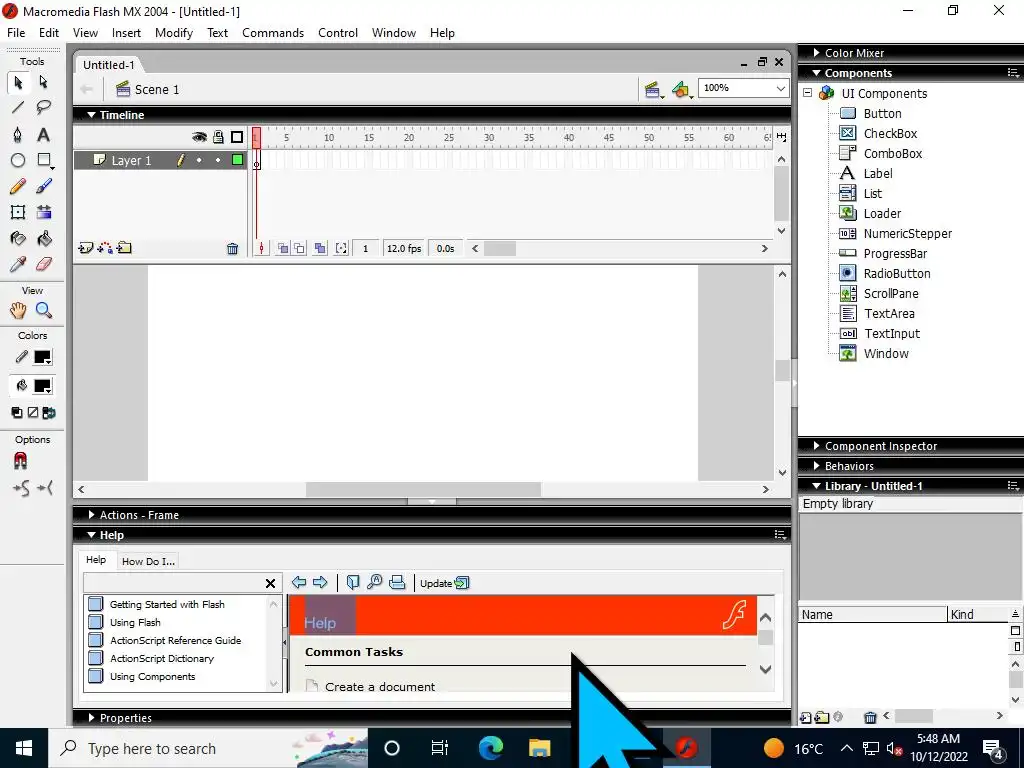This screenshot has height=768, width=1024.
Task: Select the Zoom tool
Action: tap(44, 310)
